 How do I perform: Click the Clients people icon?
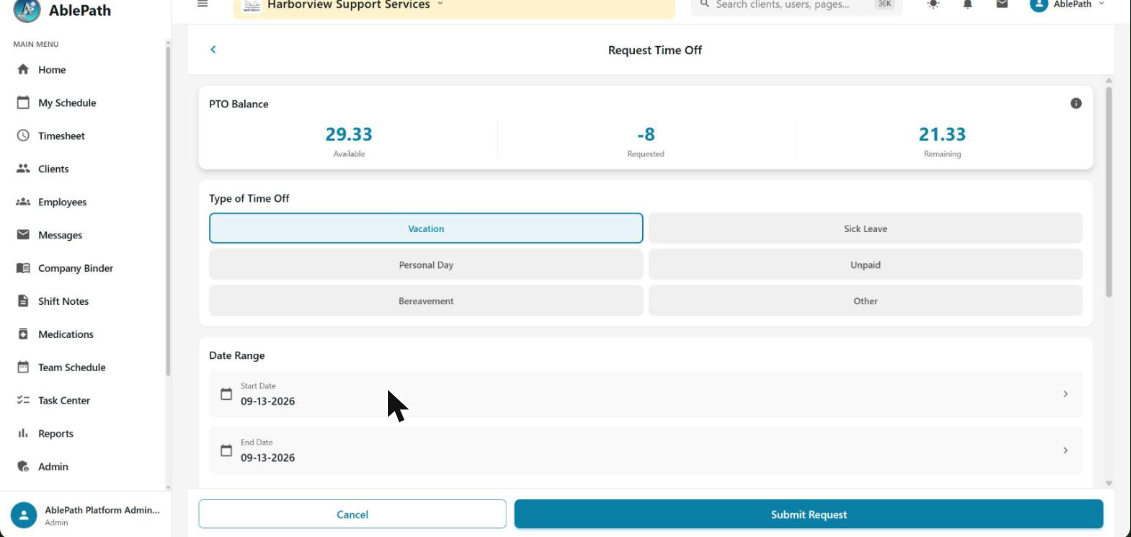23,168
